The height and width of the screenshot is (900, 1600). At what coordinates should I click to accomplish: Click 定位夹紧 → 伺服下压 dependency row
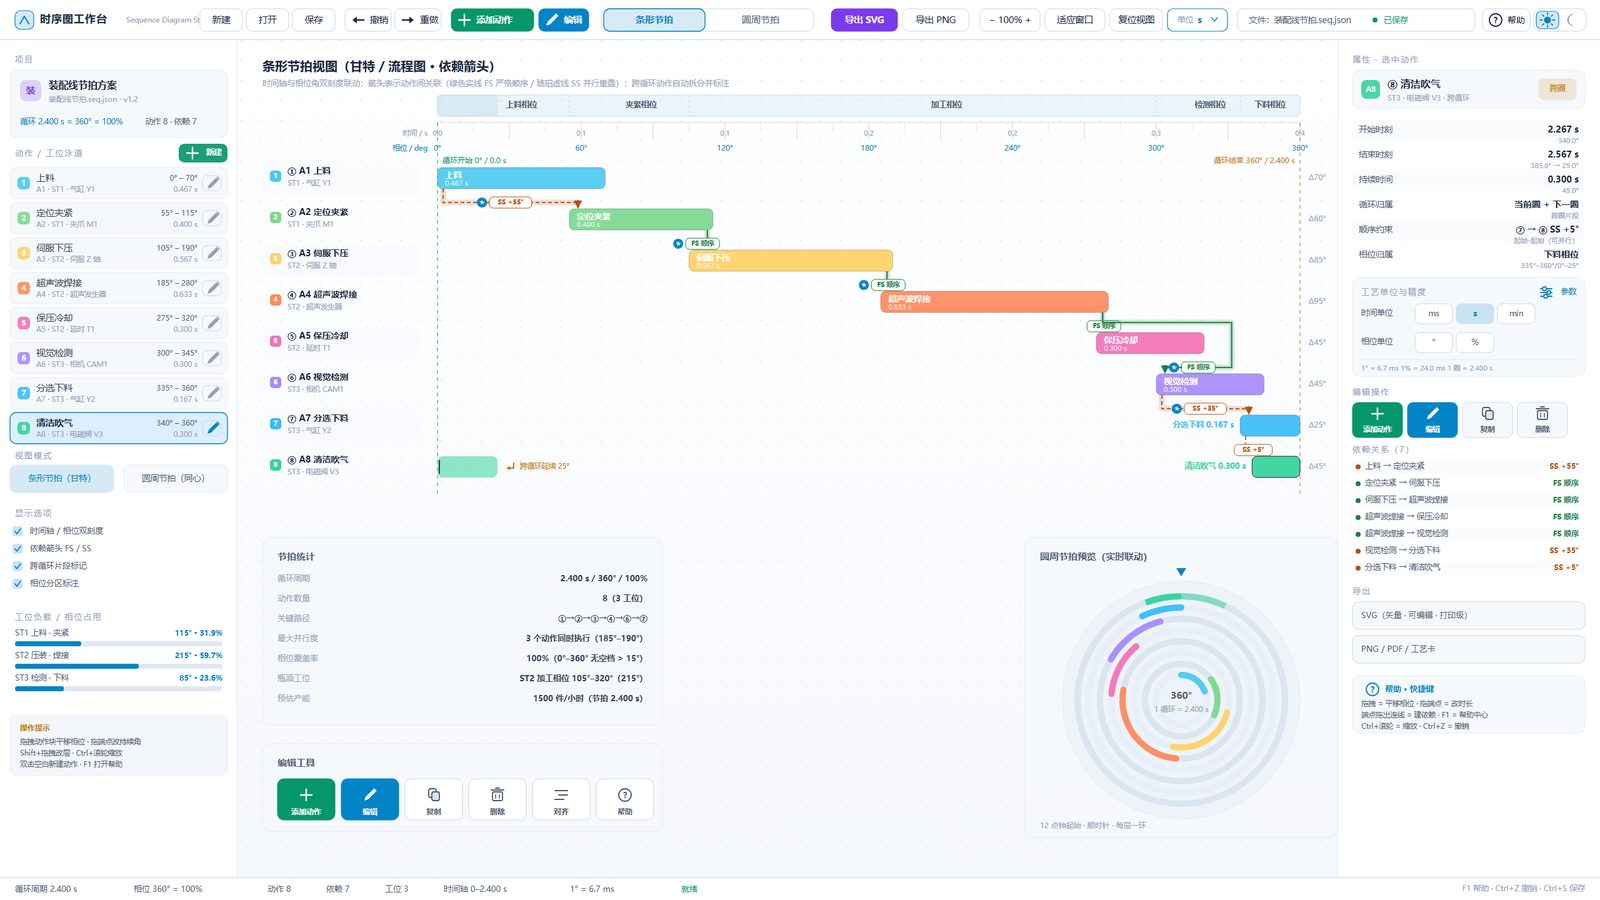point(1467,483)
